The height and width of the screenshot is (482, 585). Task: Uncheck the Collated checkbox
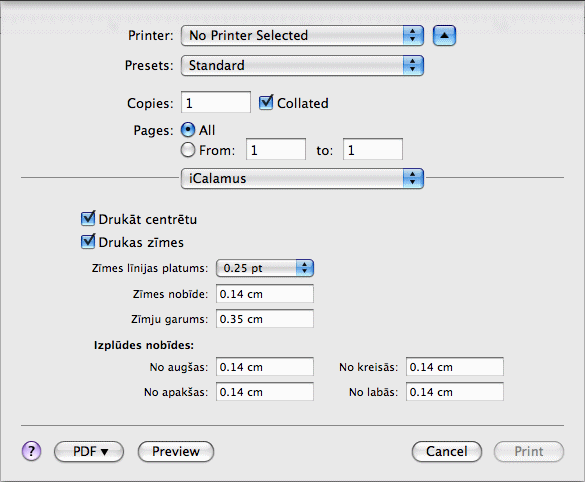coord(266,102)
